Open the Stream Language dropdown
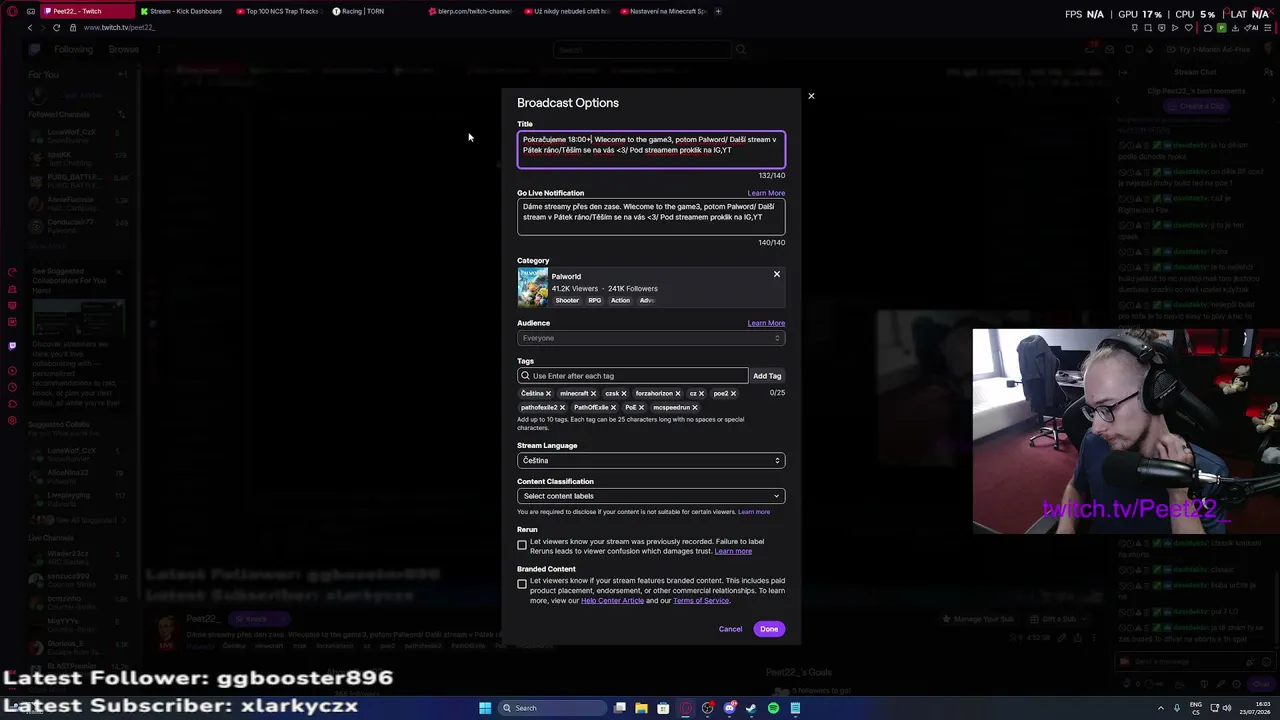This screenshot has width=1280, height=720. pos(651,460)
